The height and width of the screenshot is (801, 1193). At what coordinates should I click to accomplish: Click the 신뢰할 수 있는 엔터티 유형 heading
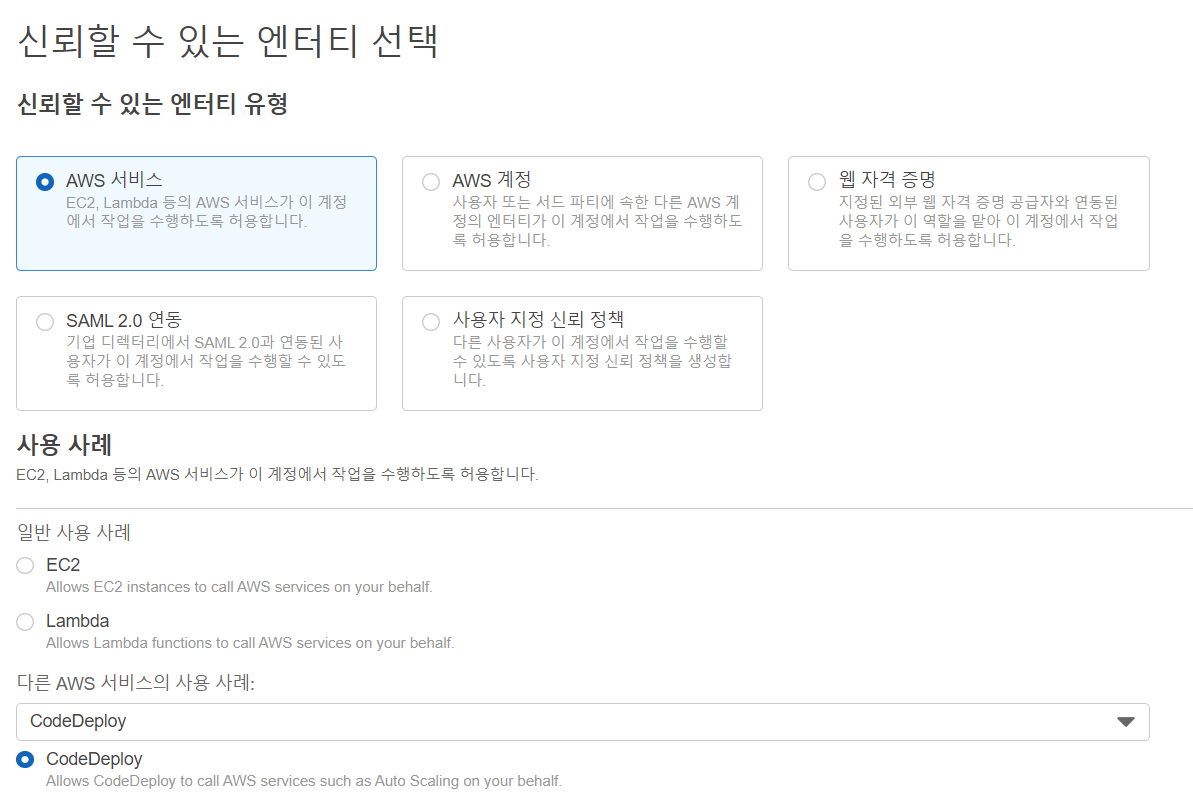click(x=152, y=103)
